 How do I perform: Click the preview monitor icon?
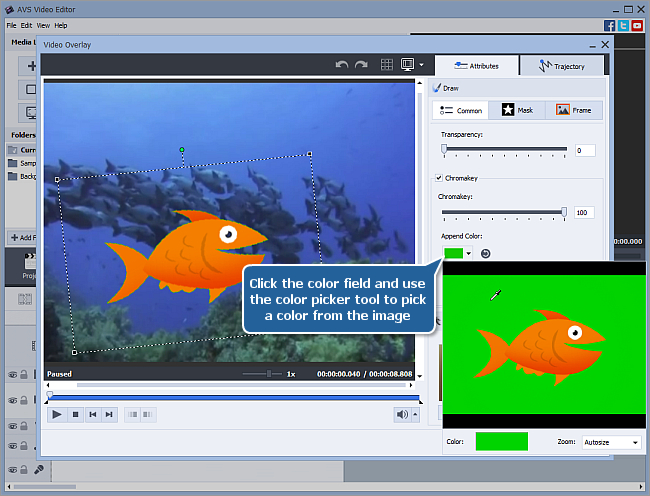(407, 65)
